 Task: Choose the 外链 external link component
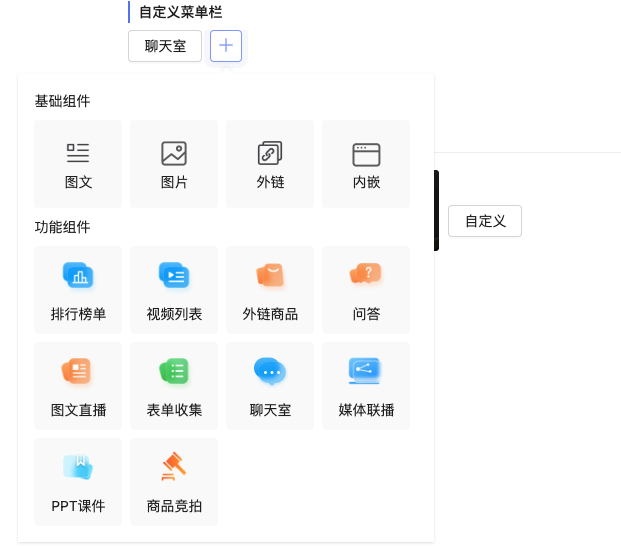click(270, 164)
